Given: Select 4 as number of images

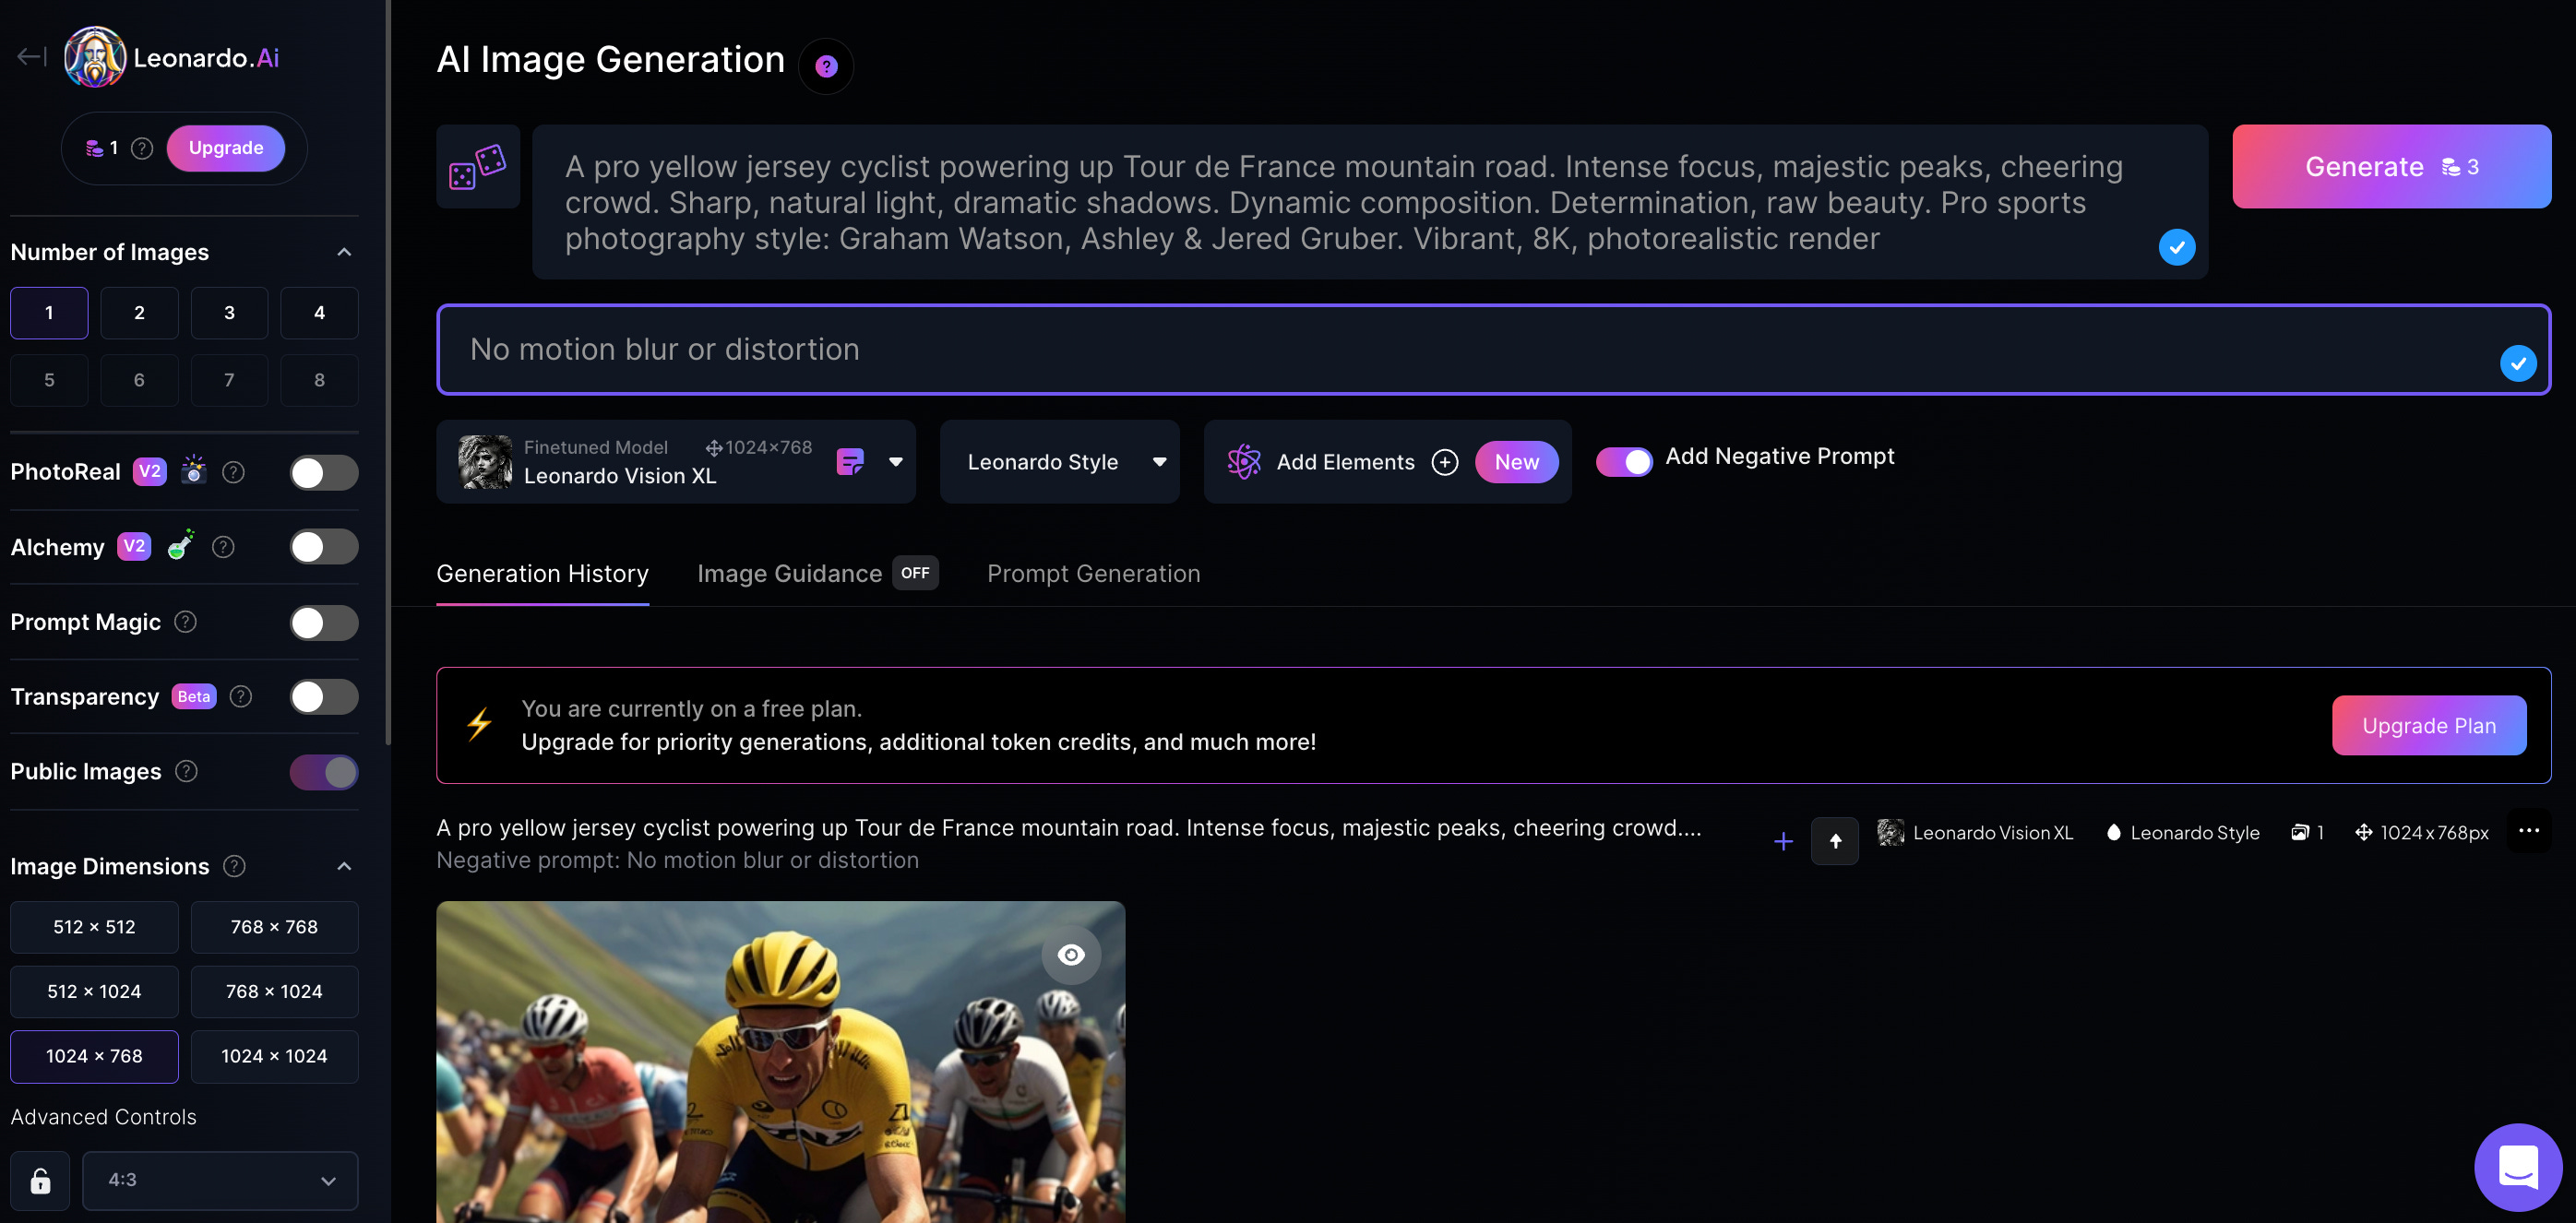Looking at the screenshot, I should coord(319,313).
